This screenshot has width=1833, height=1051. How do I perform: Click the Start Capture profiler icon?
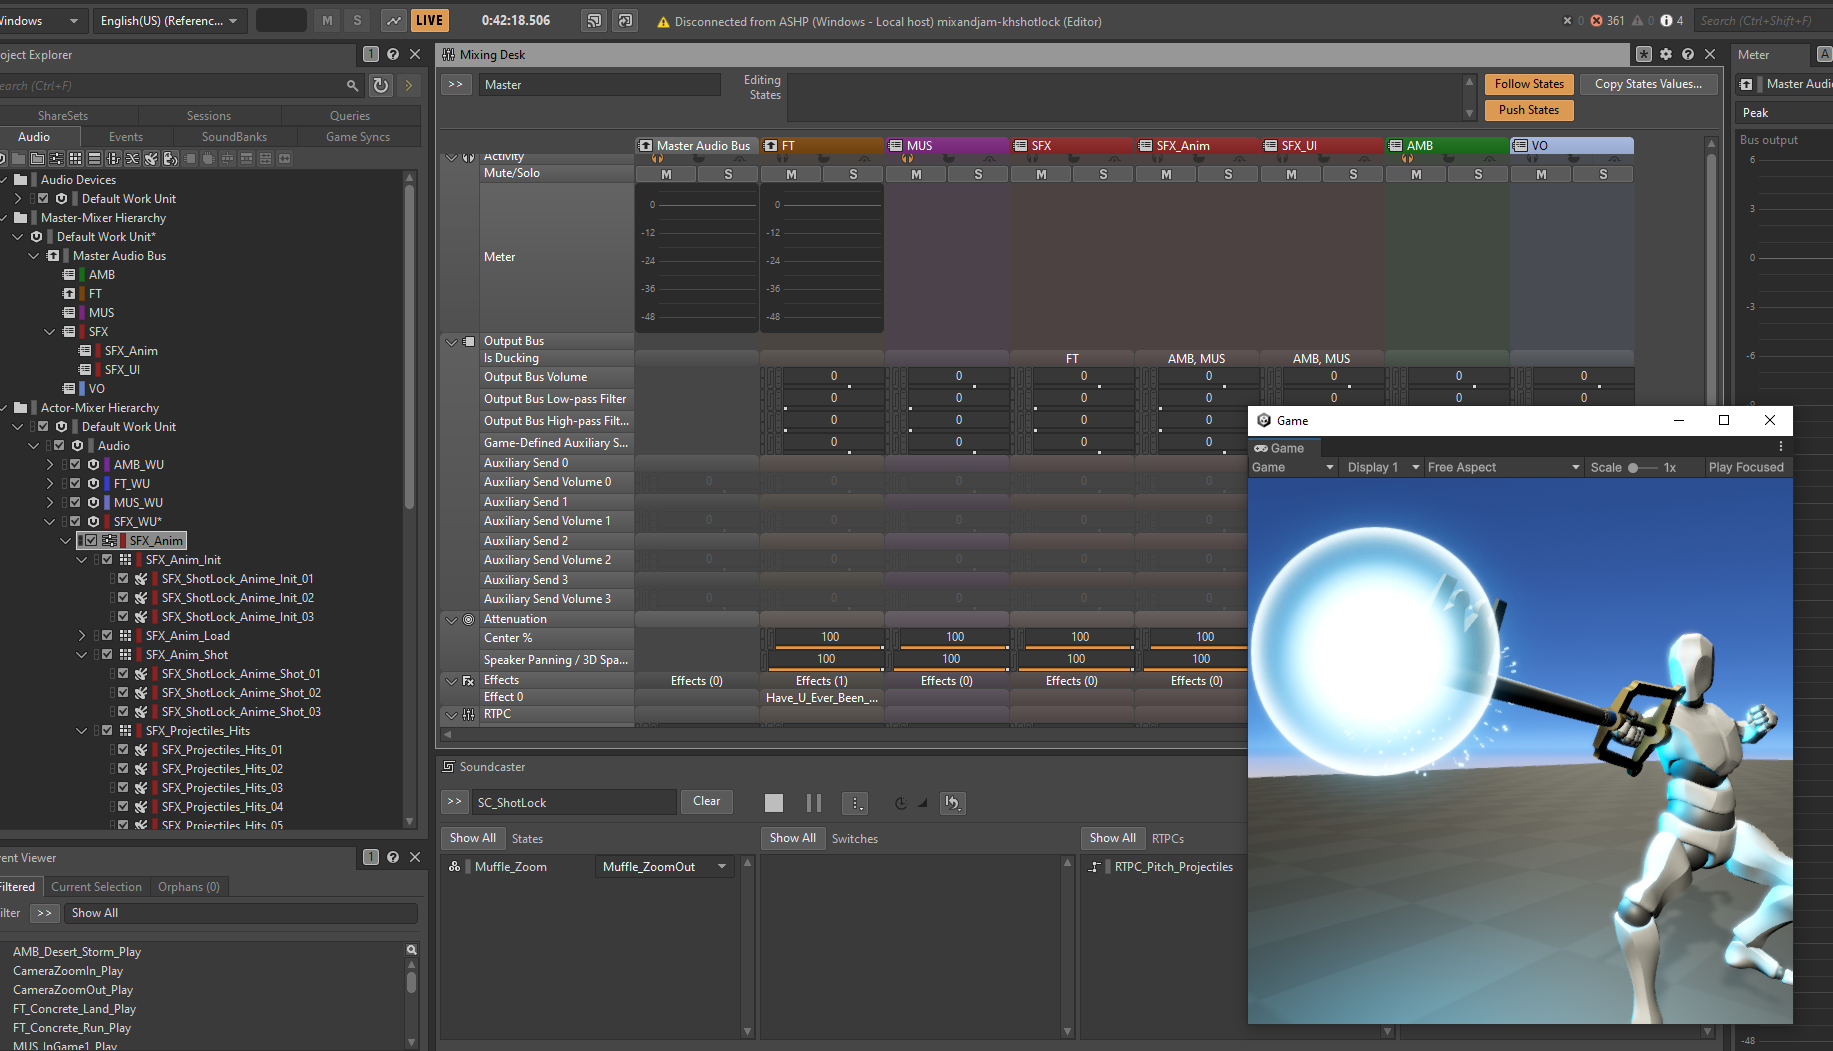394,21
